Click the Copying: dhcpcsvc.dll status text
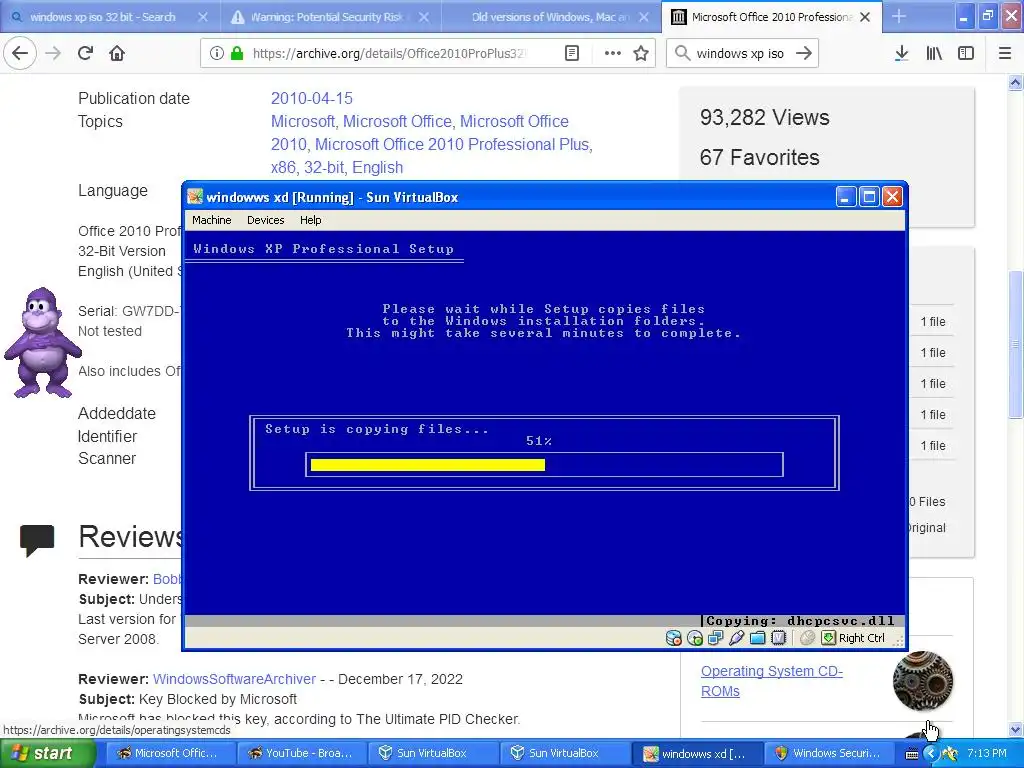The width and height of the screenshot is (1024, 768). pyautogui.click(x=801, y=621)
